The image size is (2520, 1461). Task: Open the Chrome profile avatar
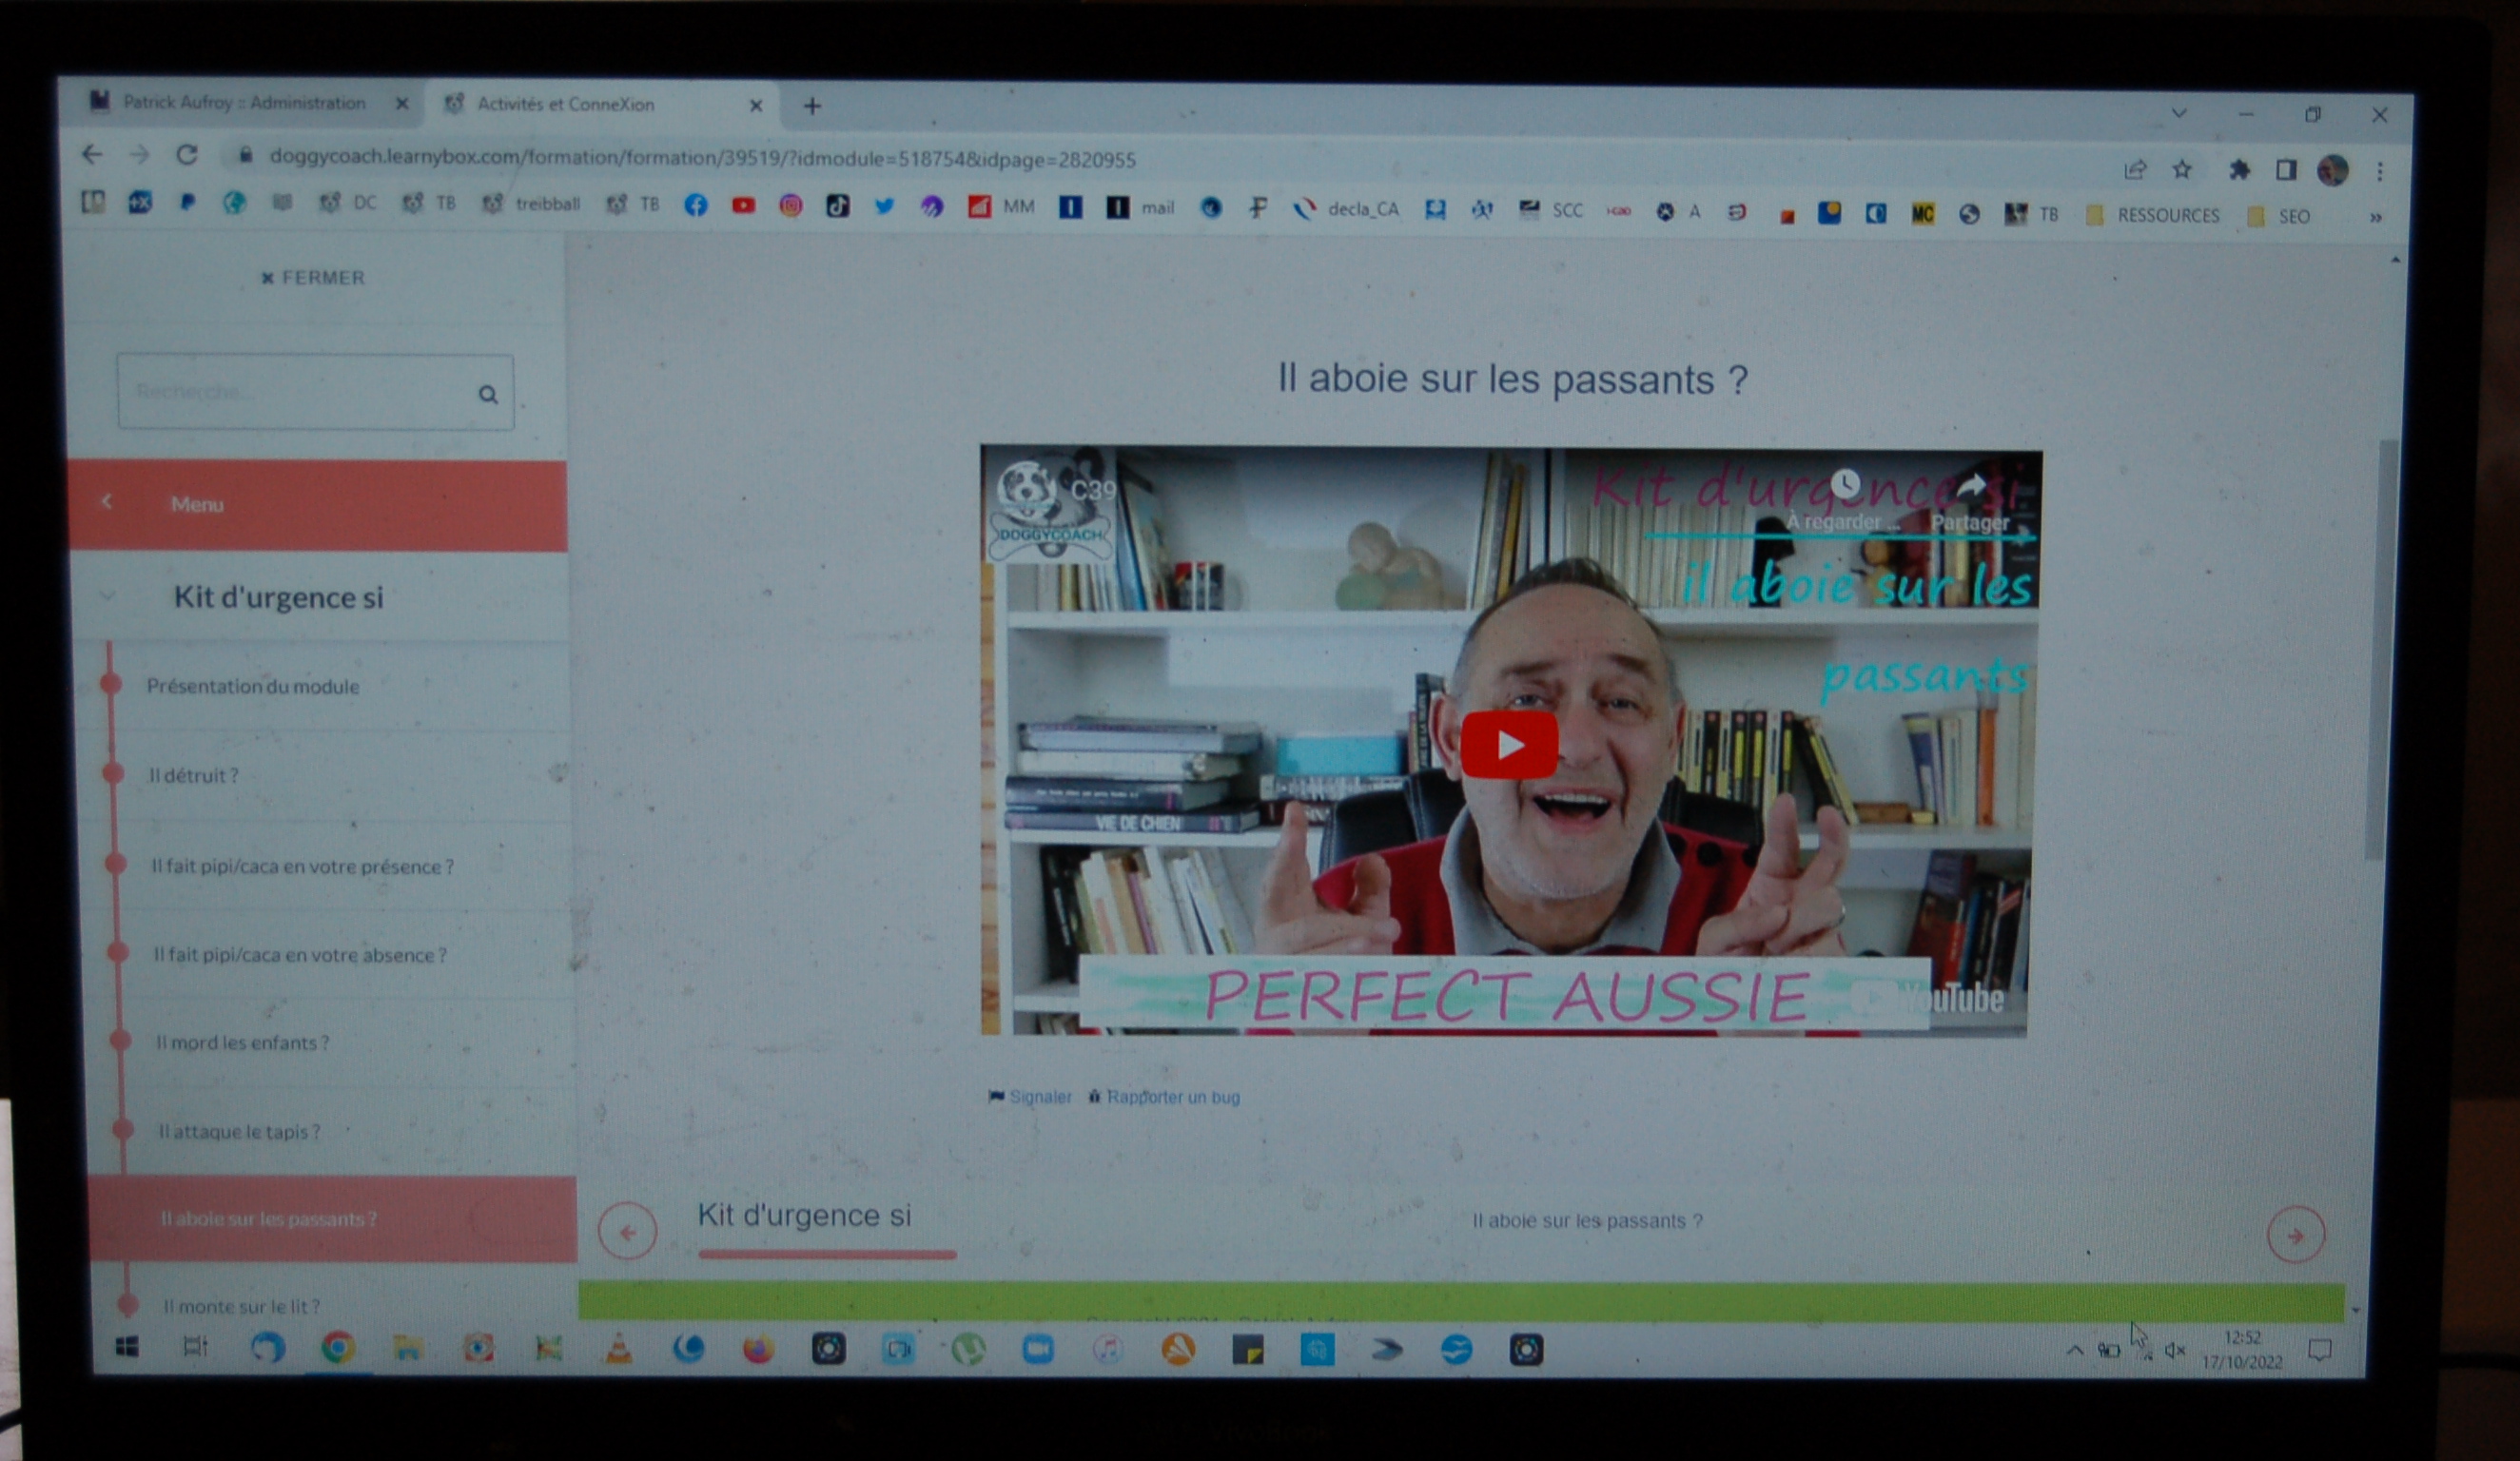pos(2332,170)
